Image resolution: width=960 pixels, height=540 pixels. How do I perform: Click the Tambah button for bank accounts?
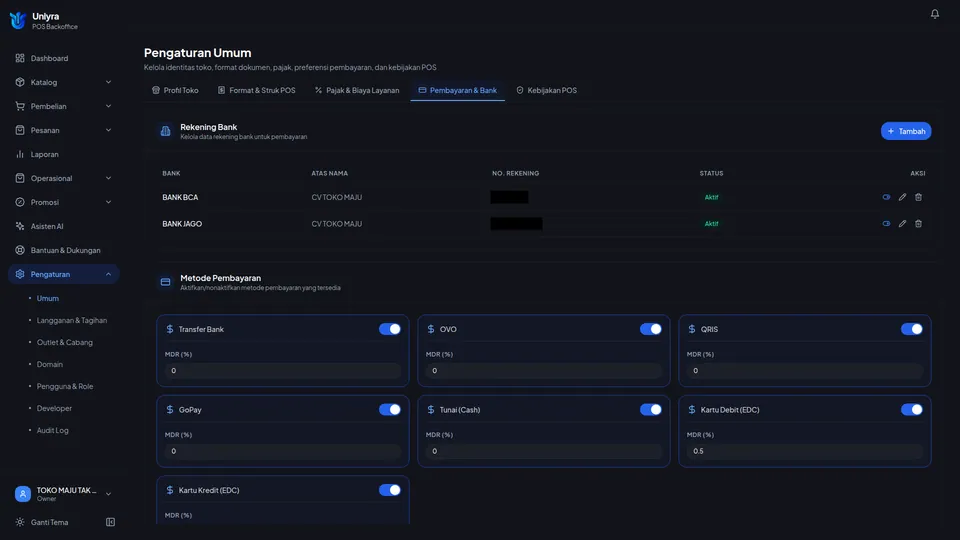(906, 131)
